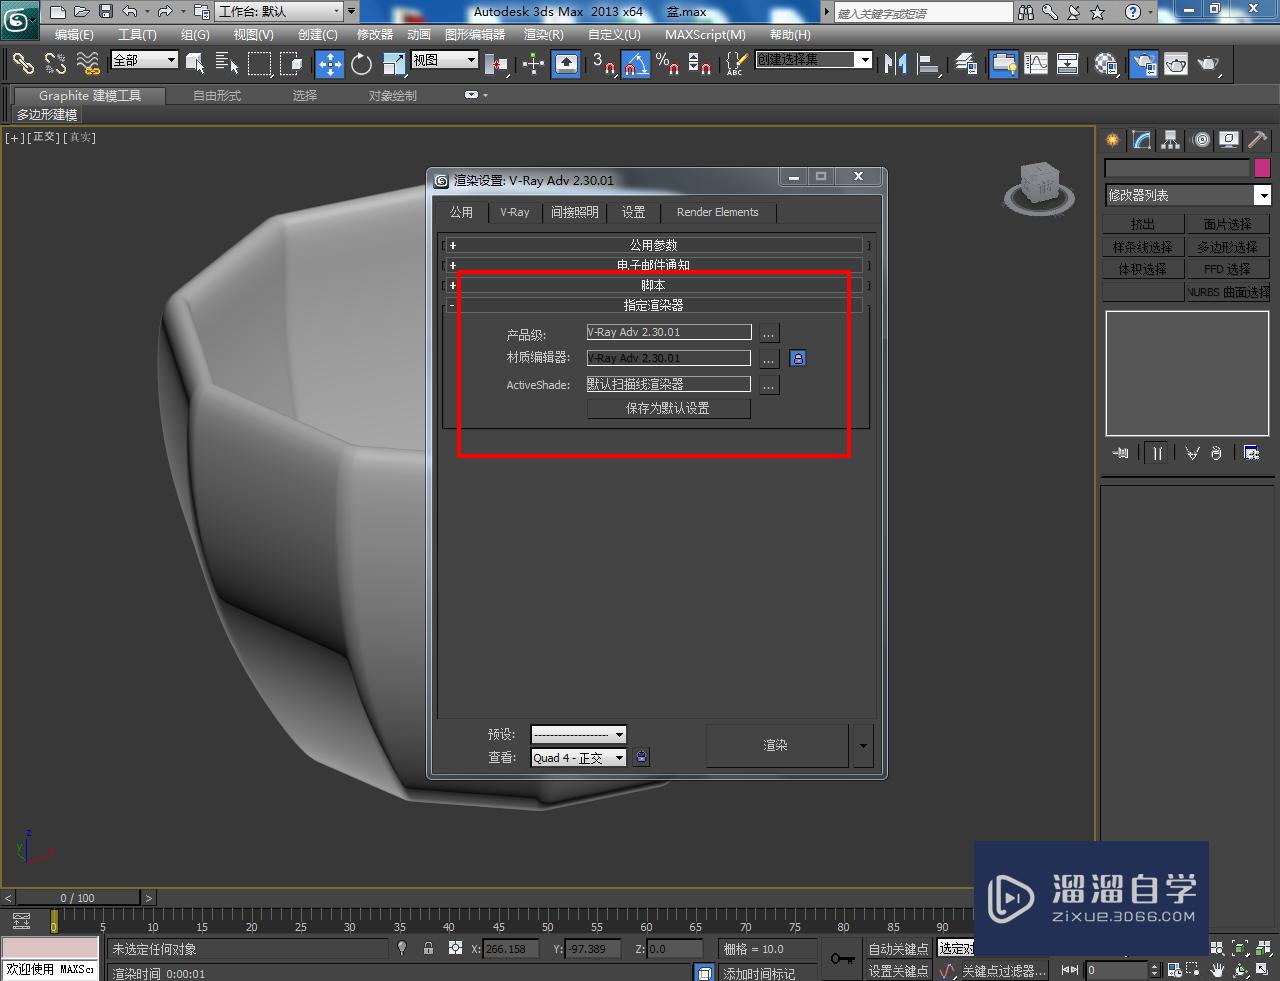Toggle the viewport lock in Render Setup
This screenshot has height=981, width=1280.
click(x=641, y=757)
